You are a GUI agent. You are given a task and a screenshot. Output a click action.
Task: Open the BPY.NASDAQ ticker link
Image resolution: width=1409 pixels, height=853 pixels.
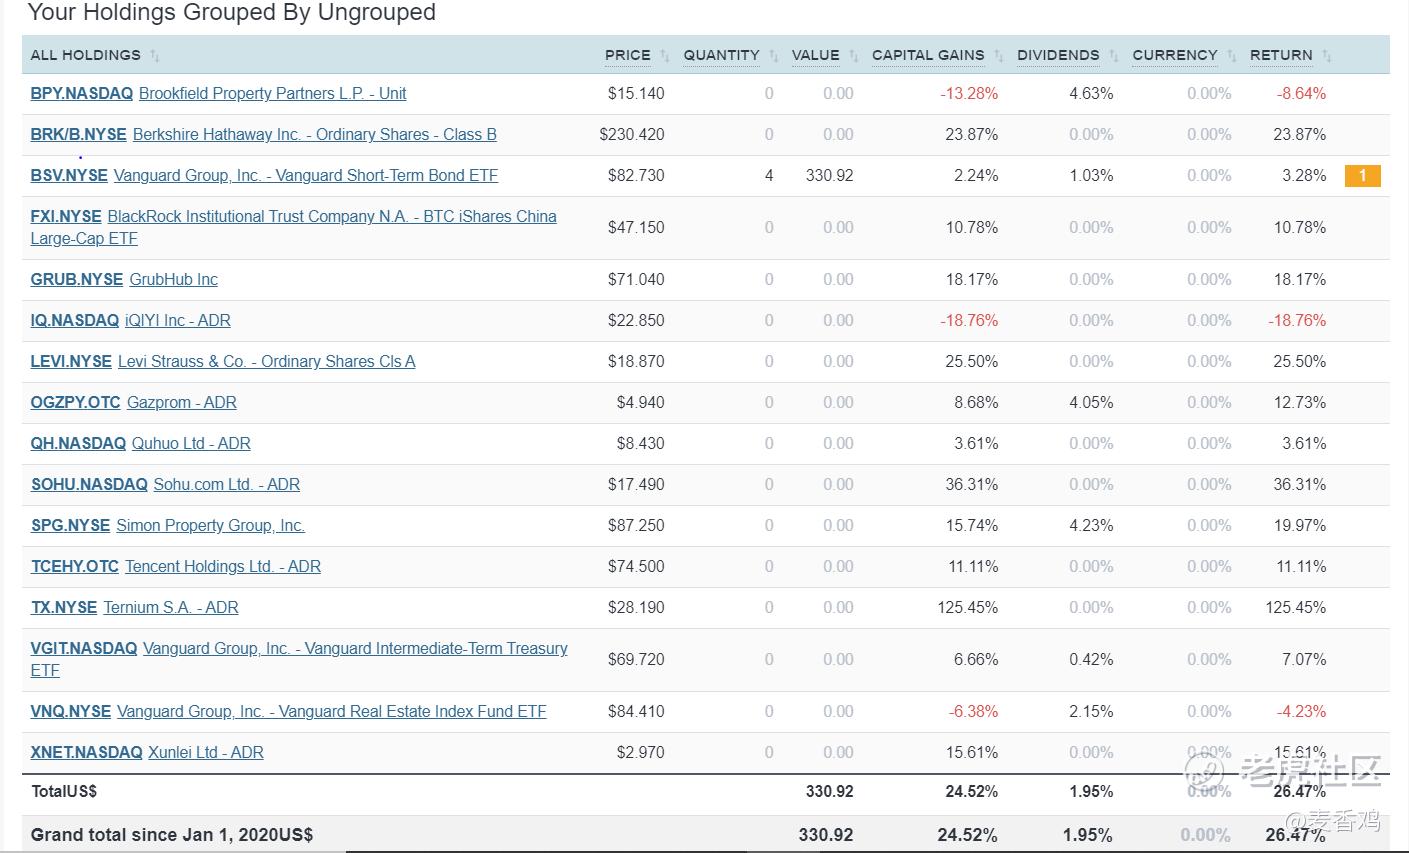tap(81, 93)
